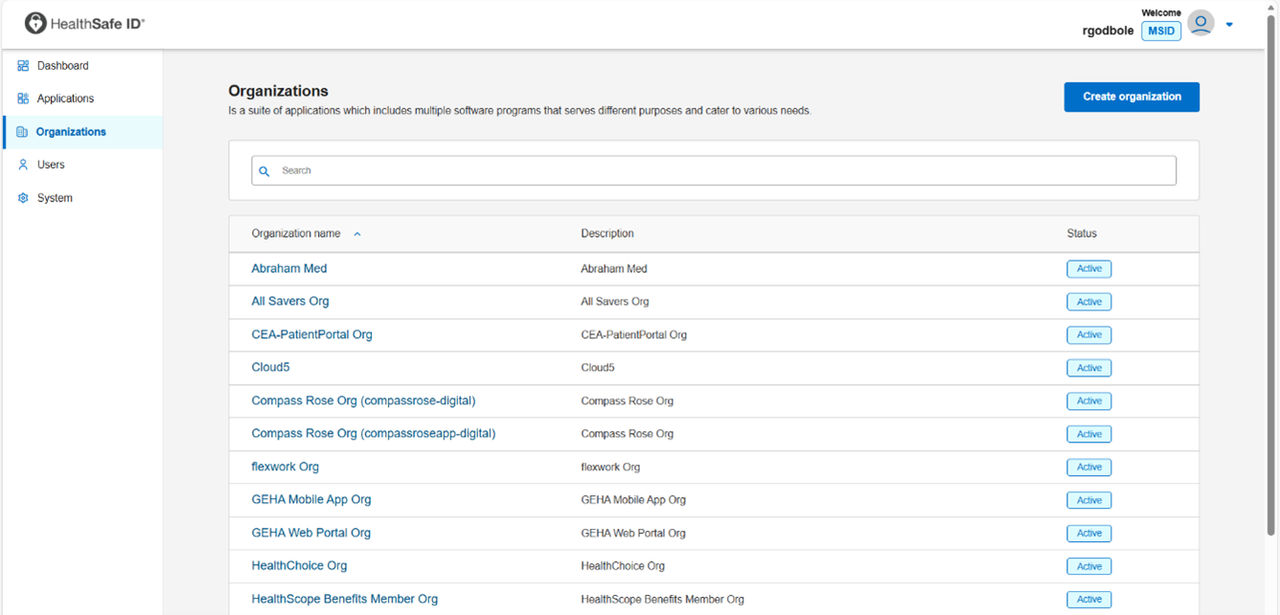
Task: Click Active badge for HealthScope Benefits Member Org
Action: pyautogui.click(x=1089, y=599)
